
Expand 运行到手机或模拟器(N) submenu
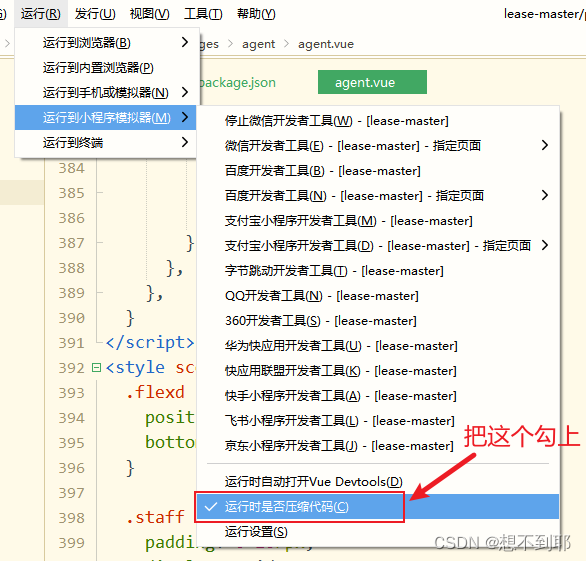pyautogui.click(x=105, y=92)
